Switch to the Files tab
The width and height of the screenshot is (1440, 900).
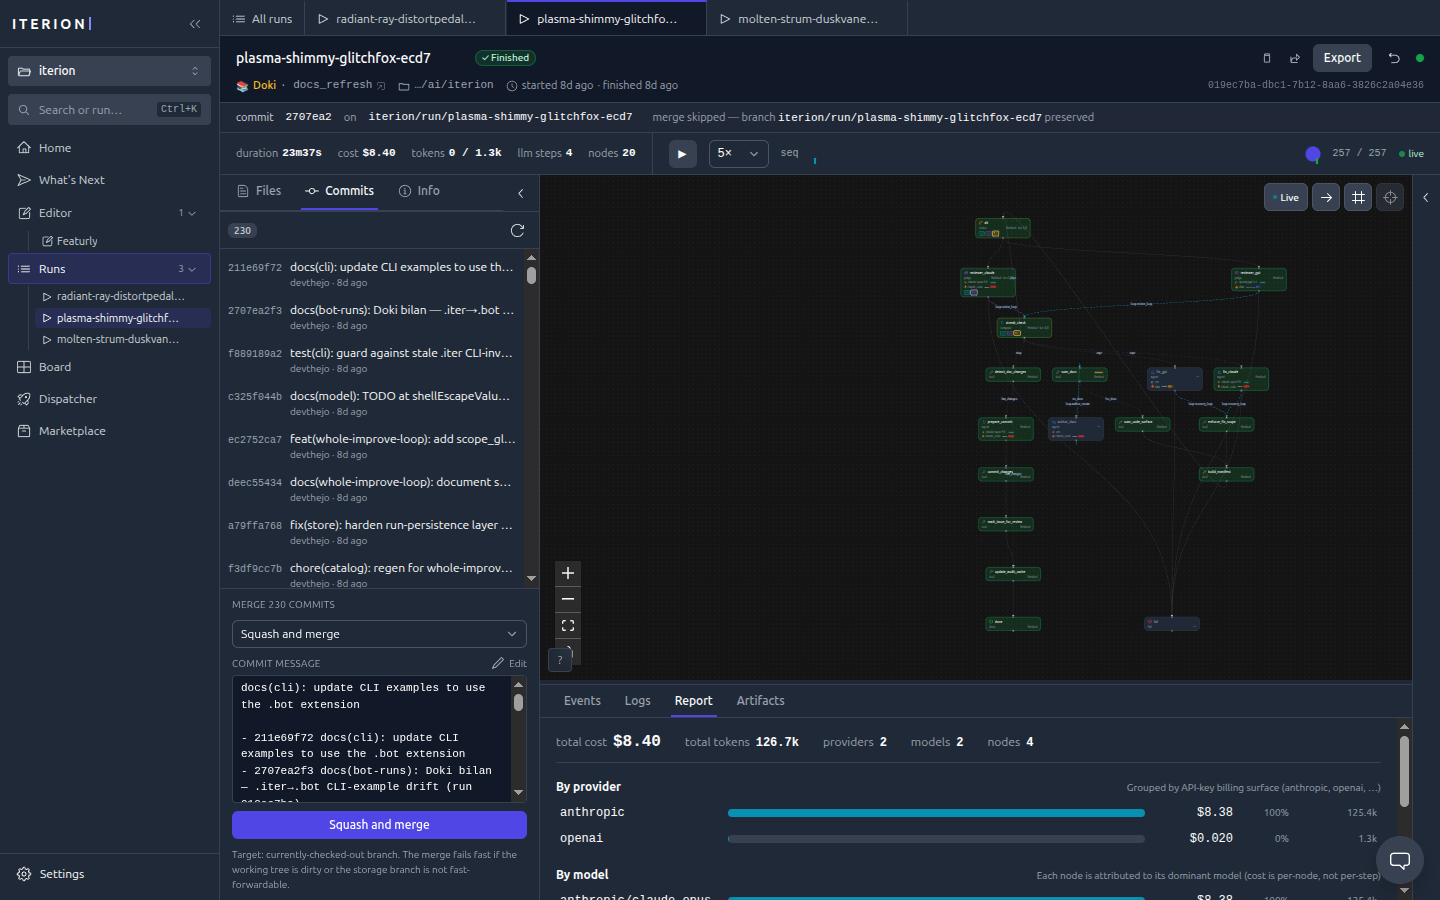pos(259,191)
